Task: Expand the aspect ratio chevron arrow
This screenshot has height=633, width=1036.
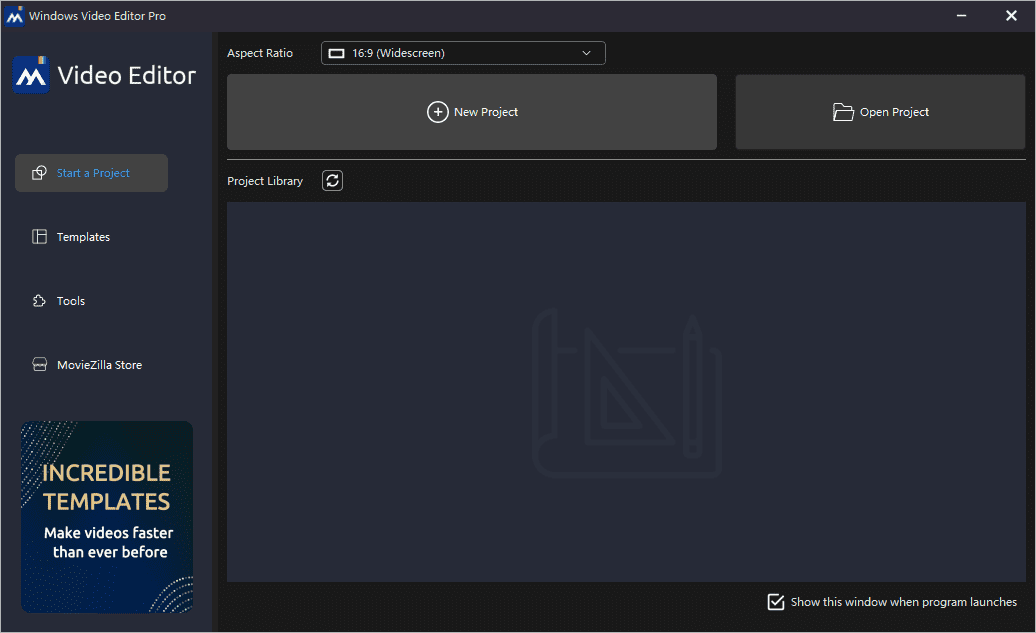Action: (586, 53)
